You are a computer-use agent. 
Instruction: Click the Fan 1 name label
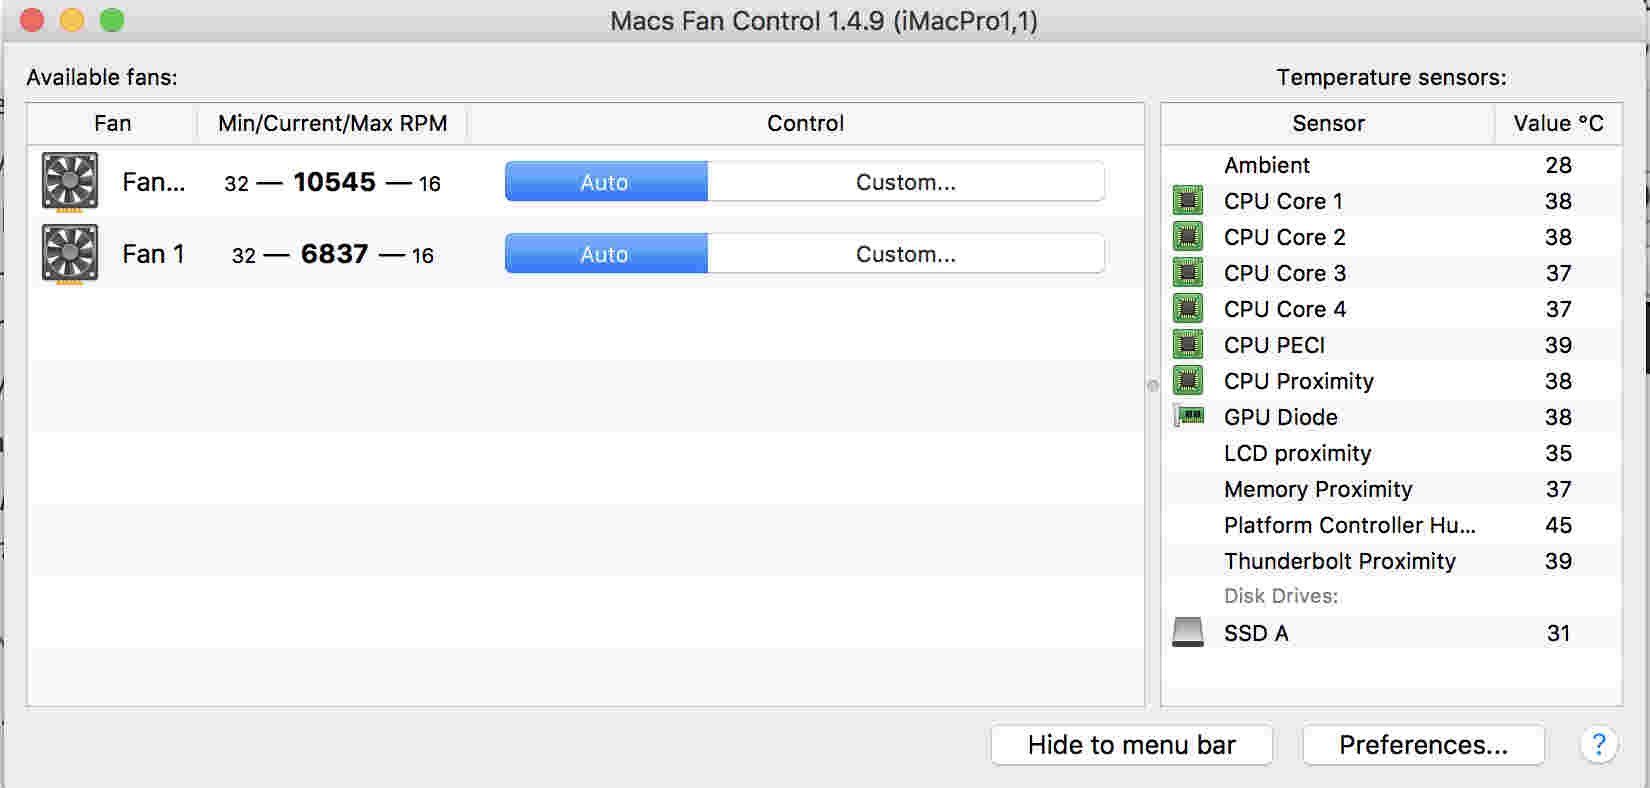click(x=153, y=254)
